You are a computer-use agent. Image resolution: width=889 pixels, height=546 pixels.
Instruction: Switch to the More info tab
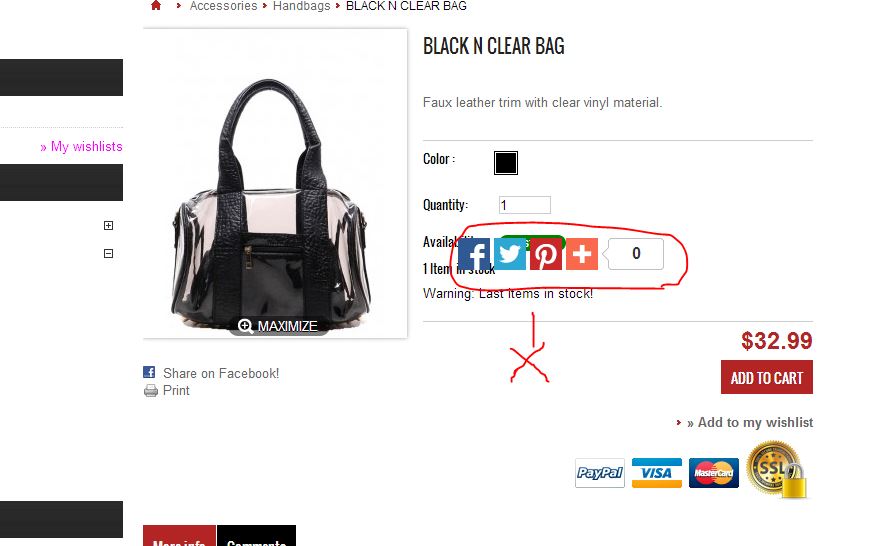179,537
